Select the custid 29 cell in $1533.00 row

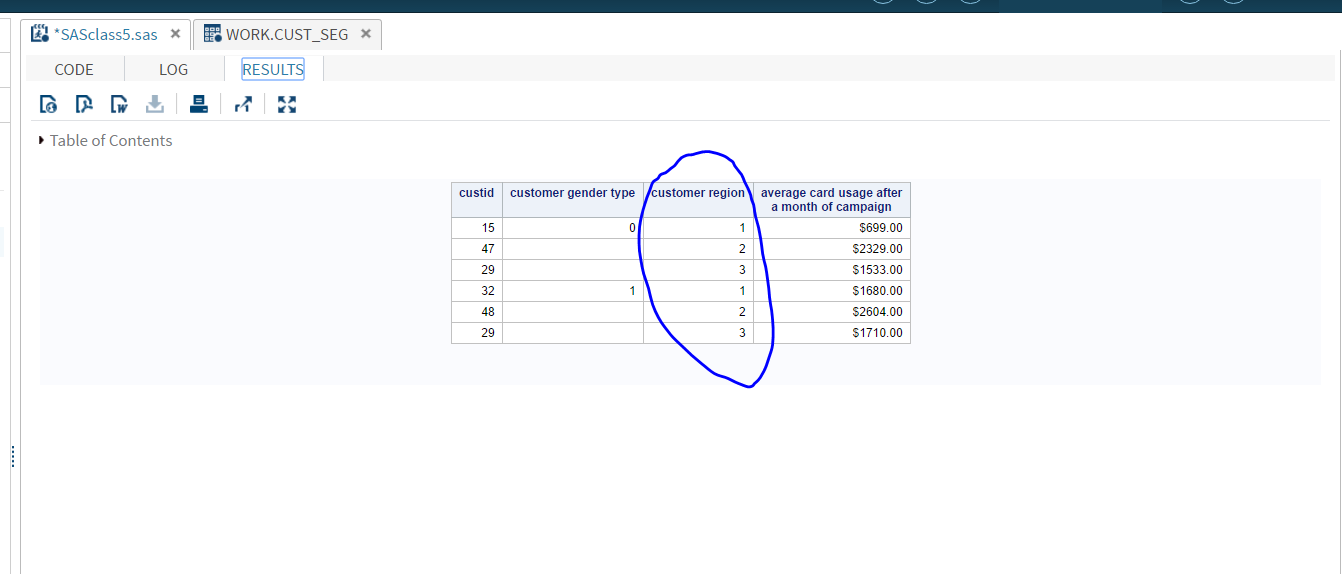477,270
